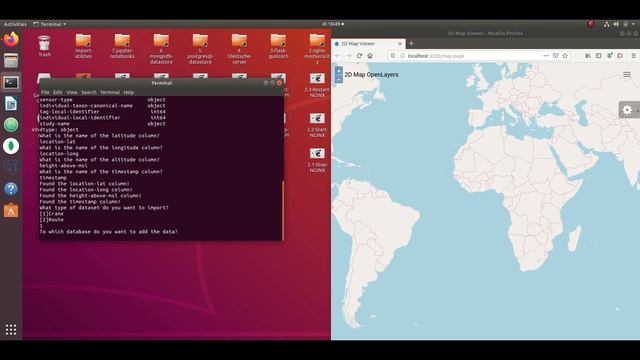Open the clock and calendar in top bar
The height and width of the screenshot is (360, 640).
point(333,24)
